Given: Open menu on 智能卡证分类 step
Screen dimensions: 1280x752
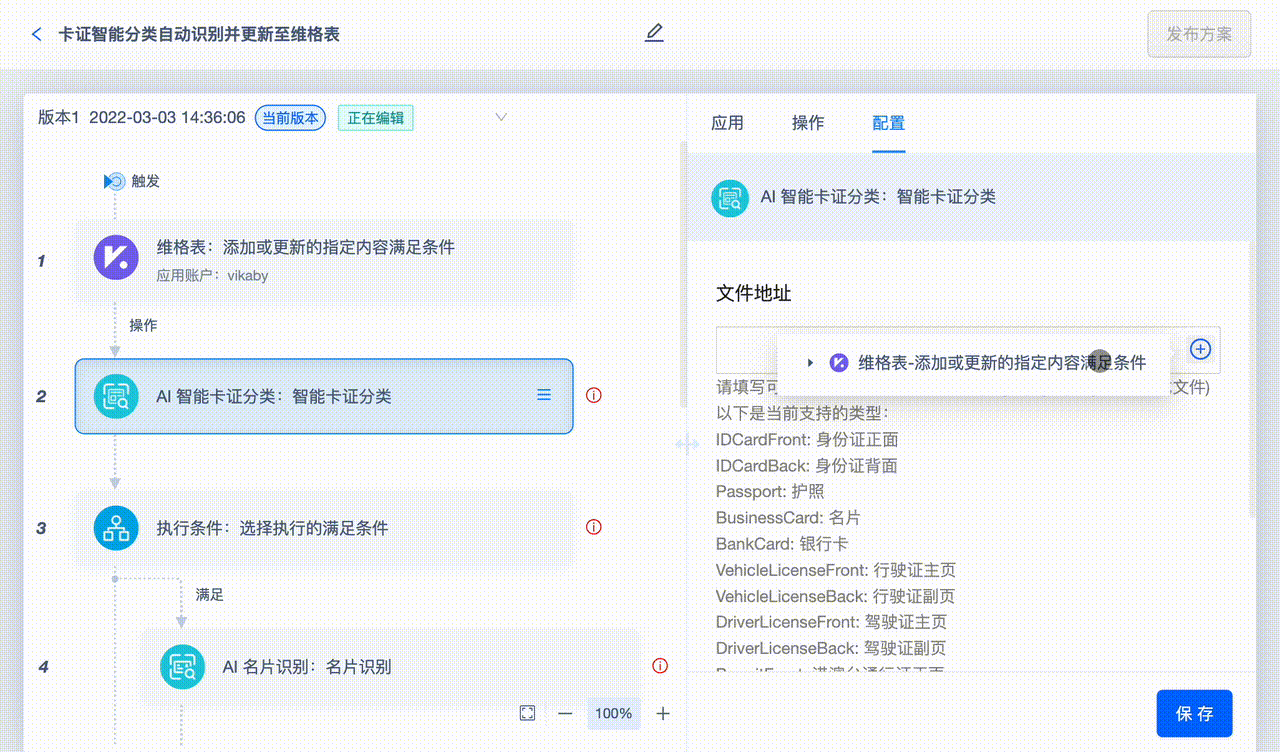Looking at the screenshot, I should point(544,395).
